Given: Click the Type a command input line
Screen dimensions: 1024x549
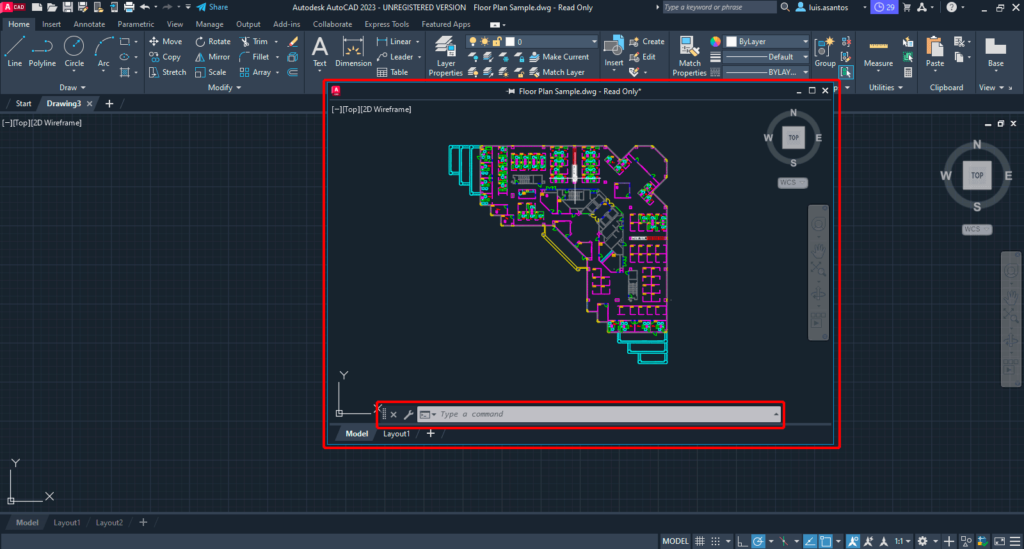Looking at the screenshot, I should [599, 414].
